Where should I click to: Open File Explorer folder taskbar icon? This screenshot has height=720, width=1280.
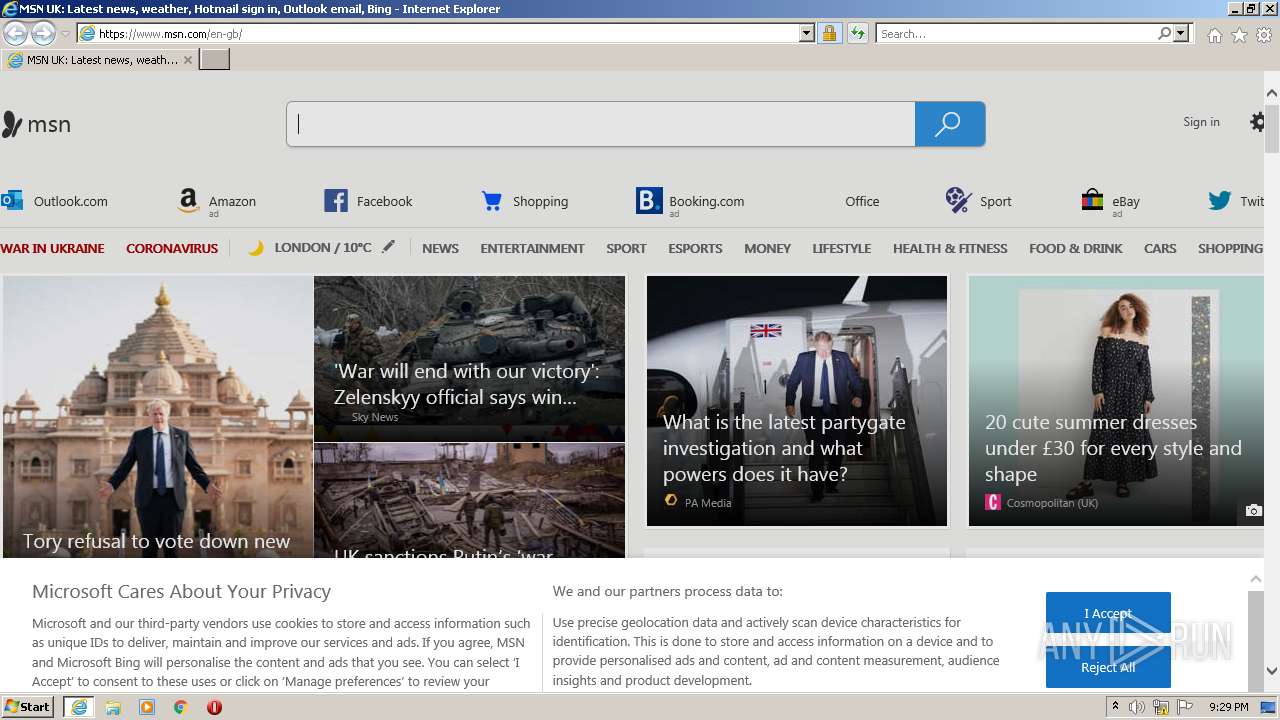tap(113, 707)
